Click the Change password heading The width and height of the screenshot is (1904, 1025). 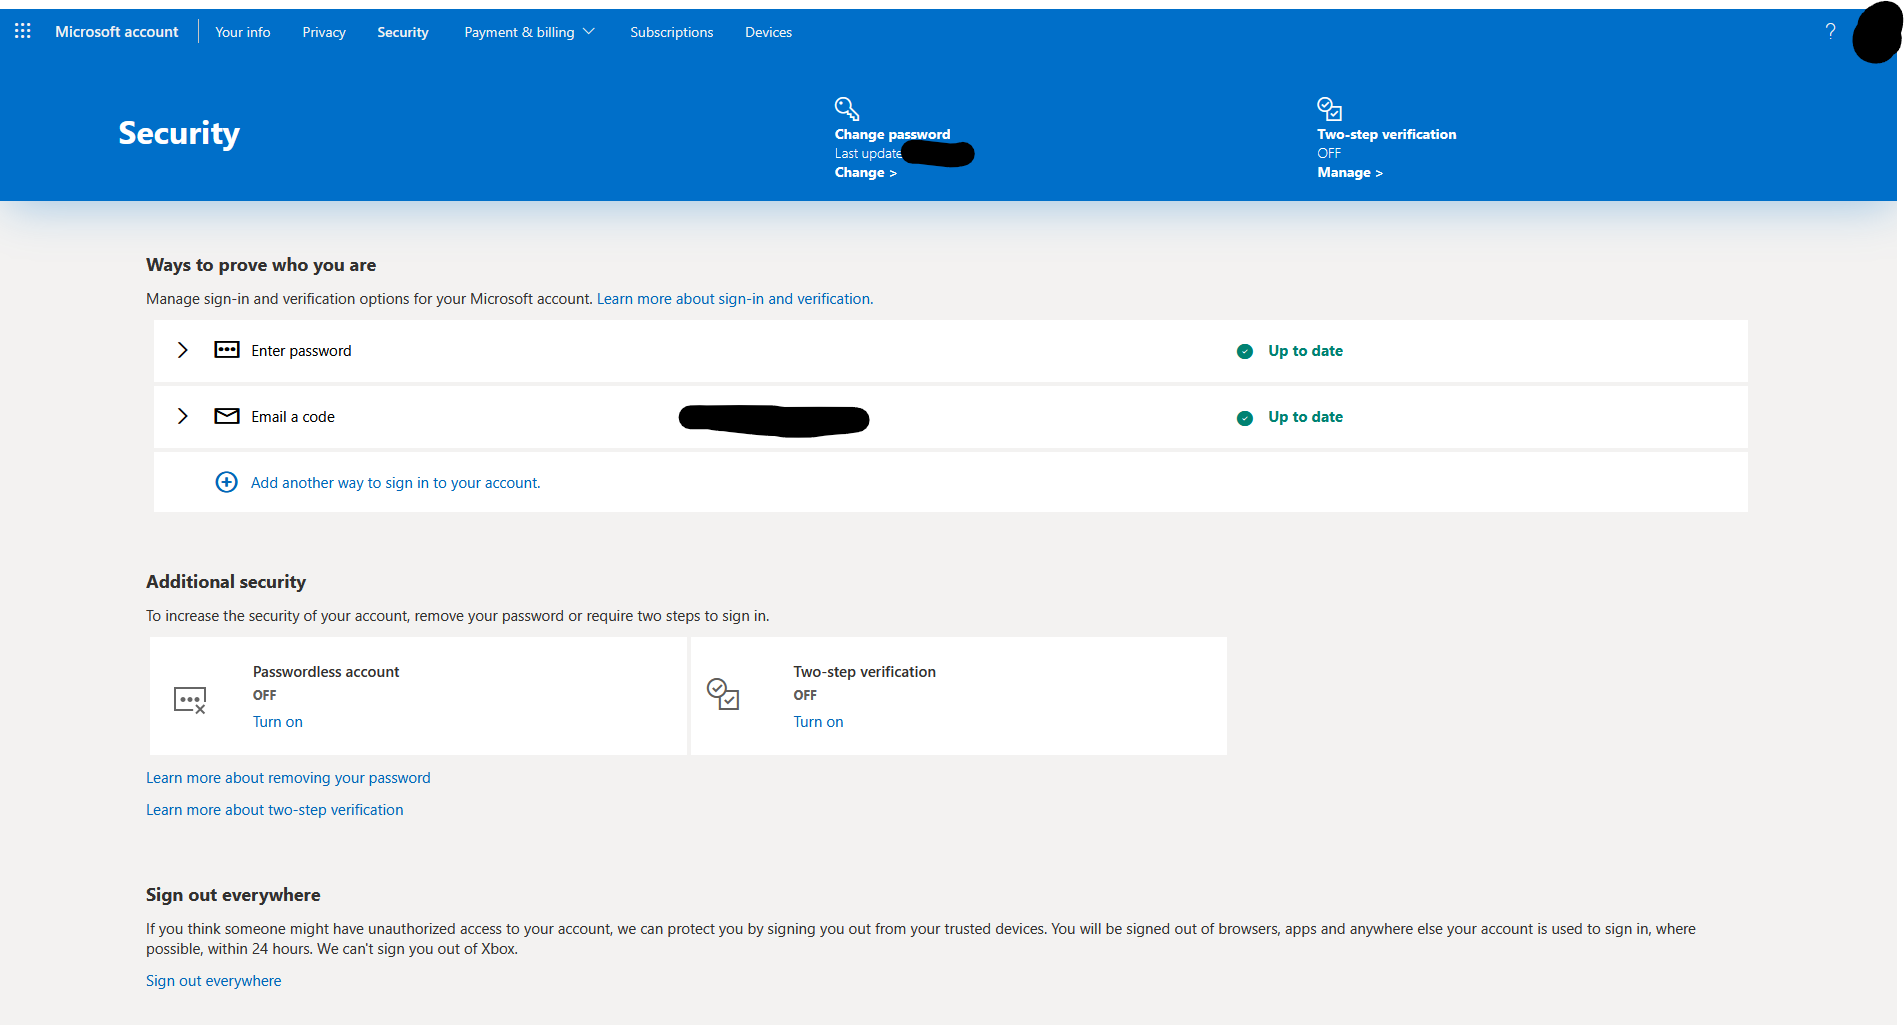(893, 134)
